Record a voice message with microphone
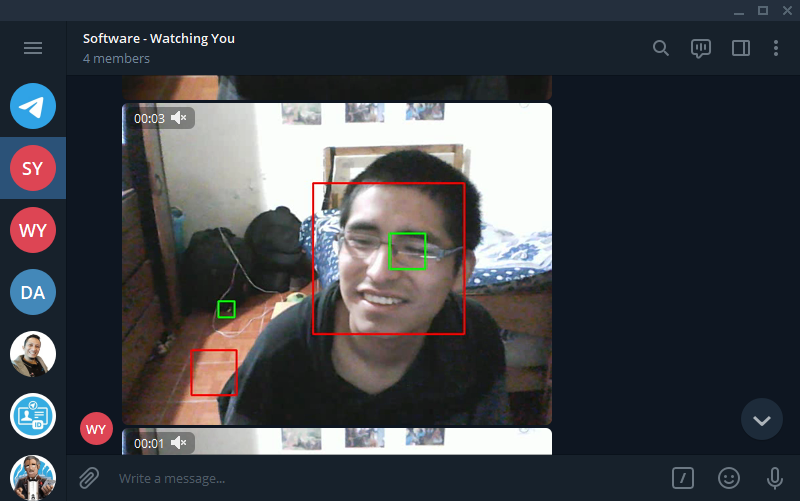The width and height of the screenshot is (800, 501). click(774, 478)
